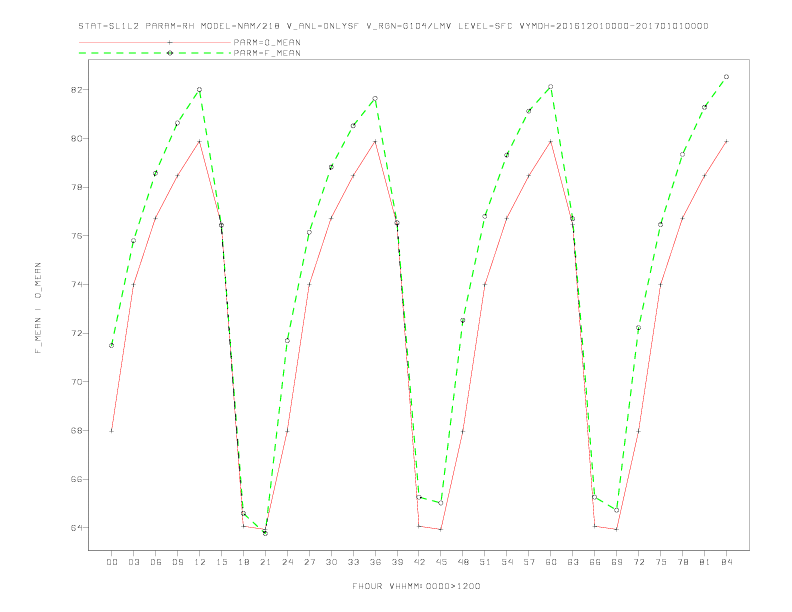Click the x-axis tick label 06
792x612 pixels.
coord(156,562)
